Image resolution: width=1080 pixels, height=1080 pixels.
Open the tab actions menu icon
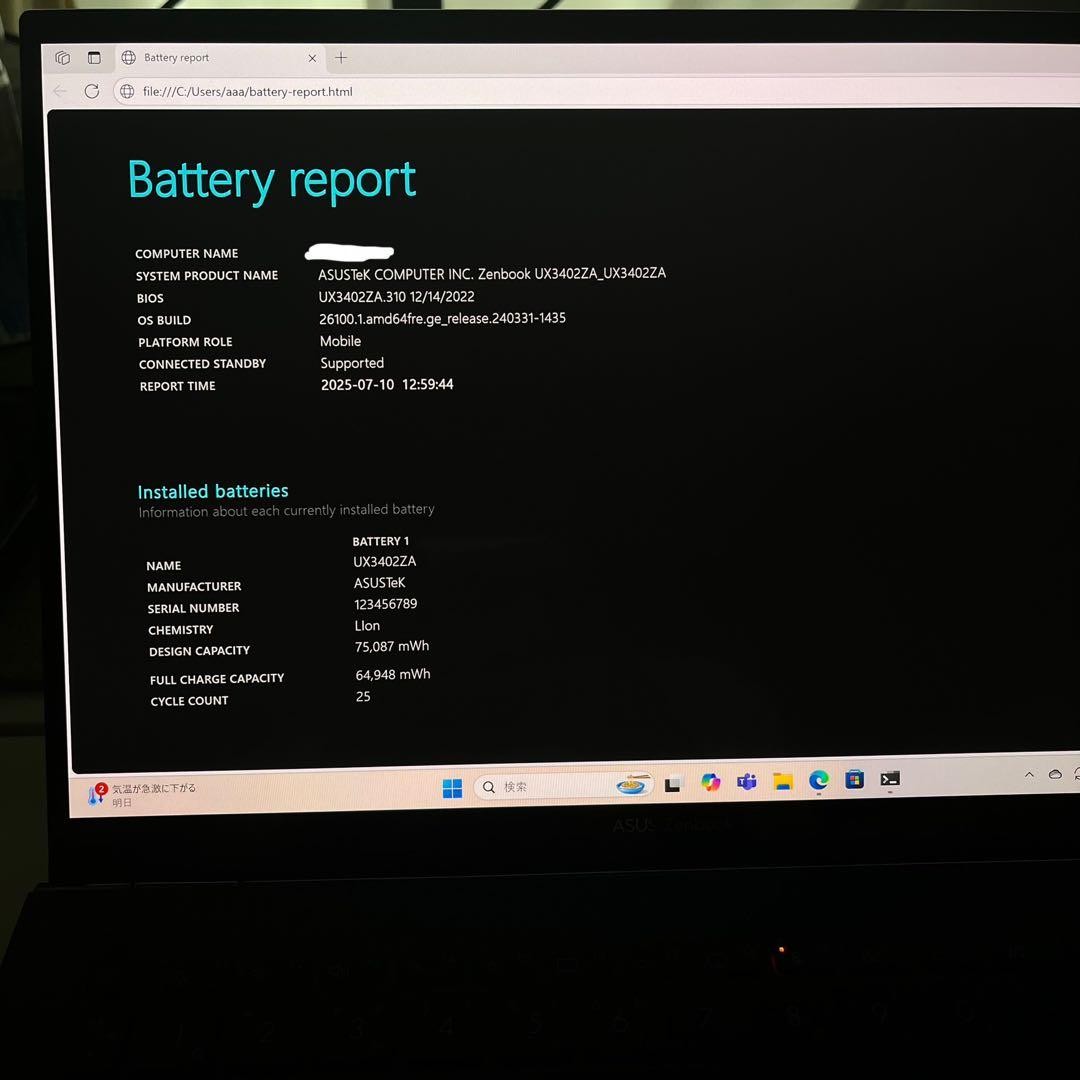(x=94, y=58)
